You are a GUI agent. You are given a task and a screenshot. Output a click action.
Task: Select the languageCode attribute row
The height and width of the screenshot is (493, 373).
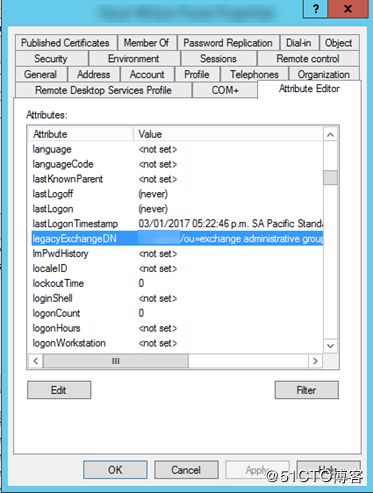point(176,164)
